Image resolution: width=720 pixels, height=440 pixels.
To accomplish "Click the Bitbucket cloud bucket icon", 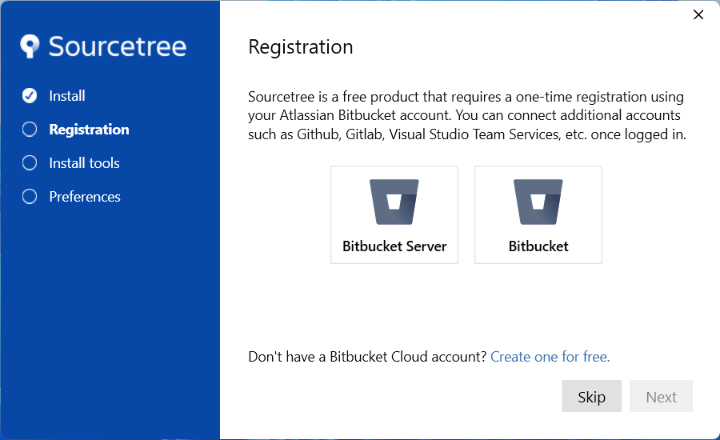I will click(538, 202).
